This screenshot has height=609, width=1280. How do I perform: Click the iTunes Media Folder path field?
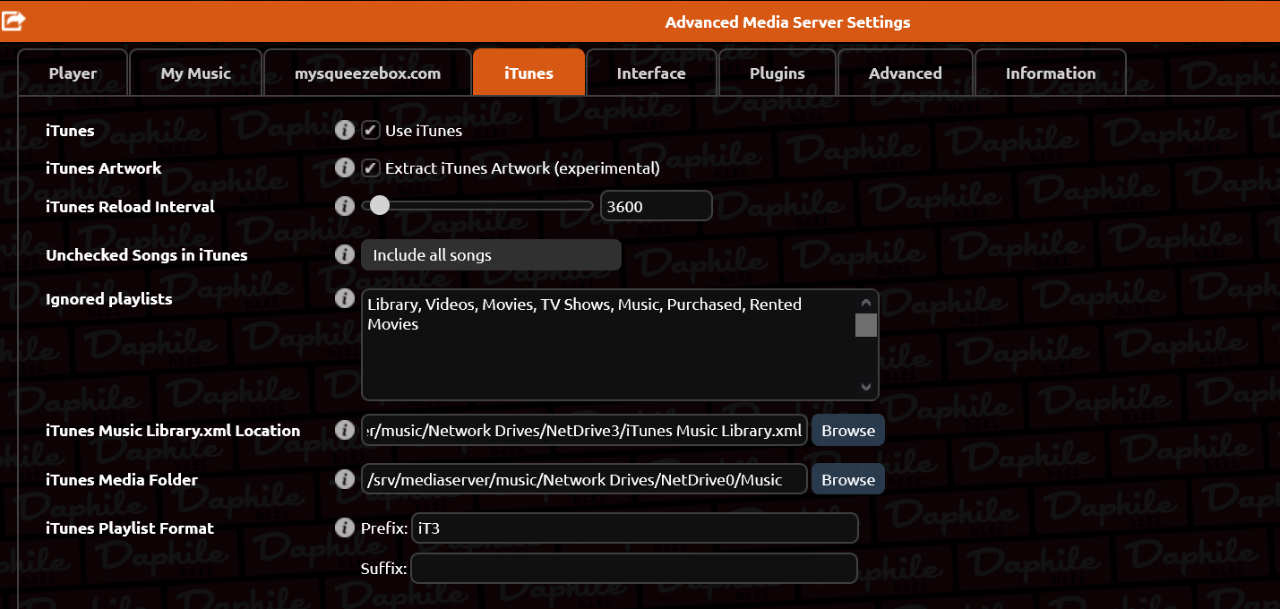pyautogui.click(x=585, y=480)
